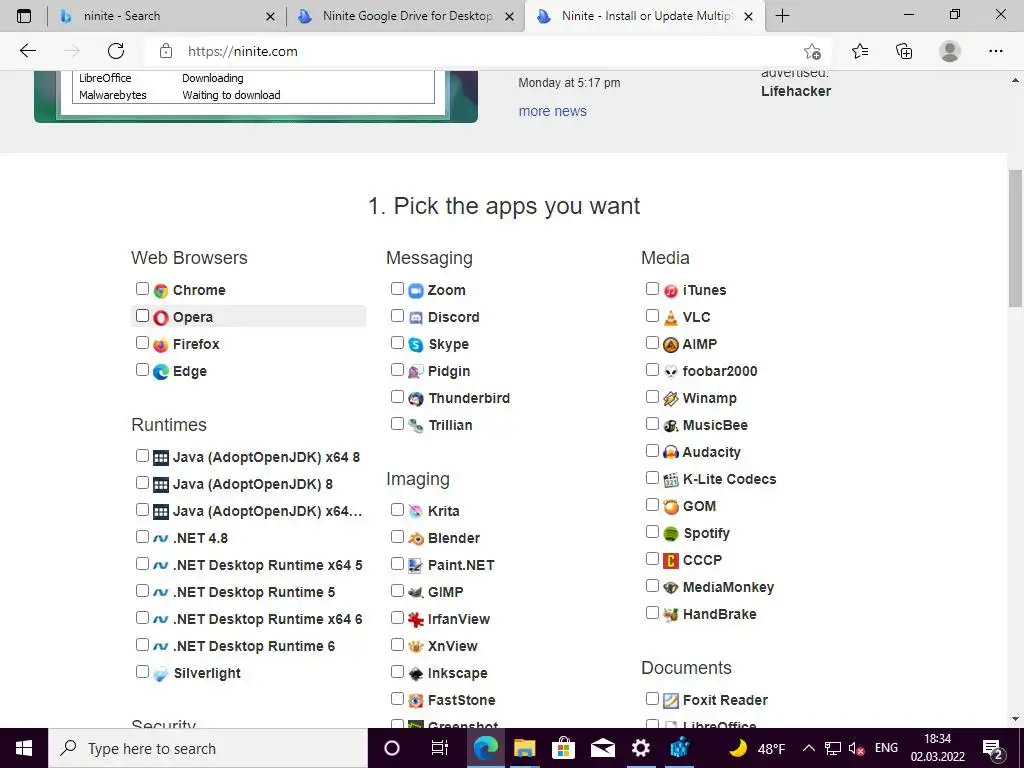Screen dimensions: 1024x768
Task: Click the Zoom app icon
Action: 416,291
